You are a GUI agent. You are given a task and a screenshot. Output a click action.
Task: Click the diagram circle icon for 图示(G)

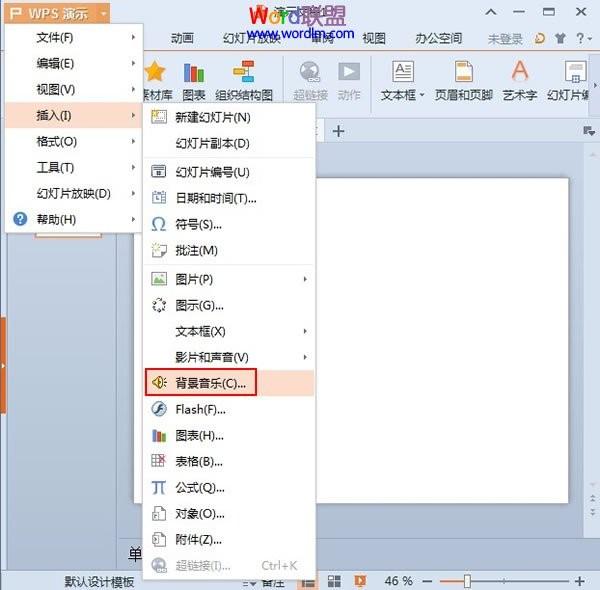click(x=159, y=305)
